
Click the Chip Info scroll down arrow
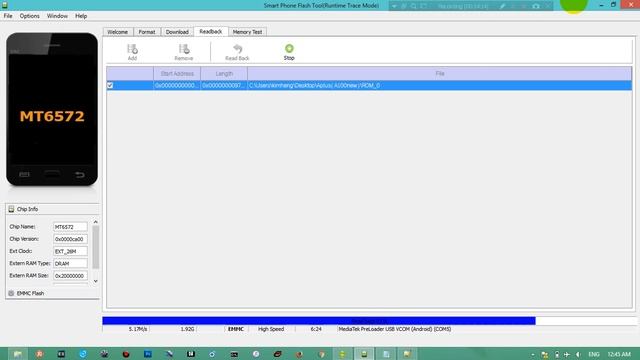coord(96,281)
